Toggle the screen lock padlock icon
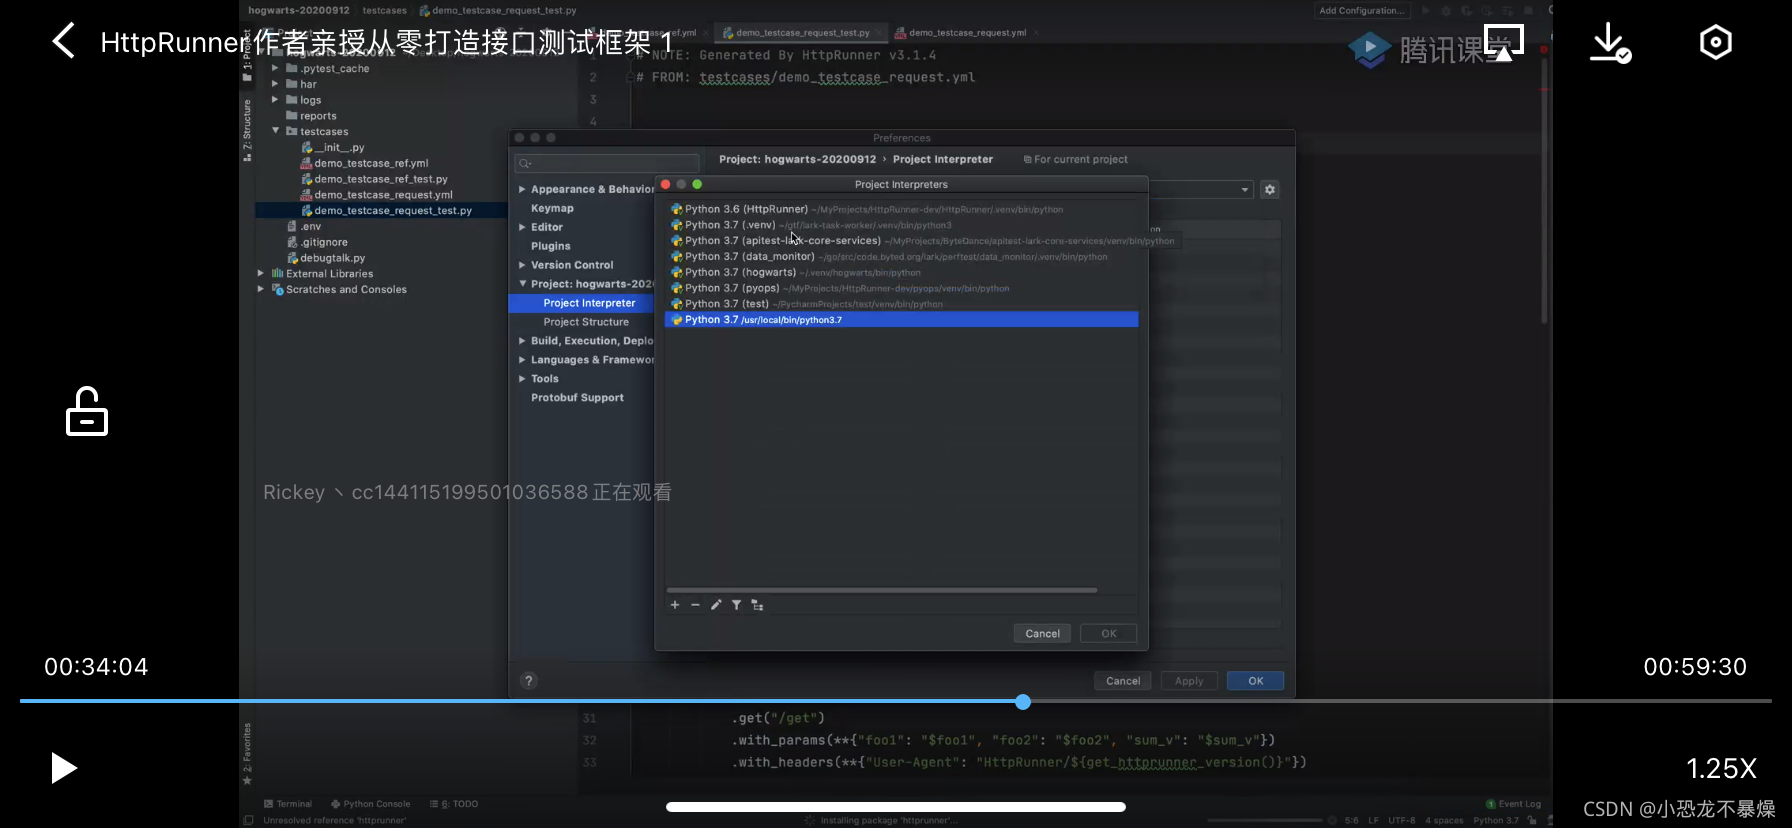Screen dimensions: 1792x828 [87, 411]
